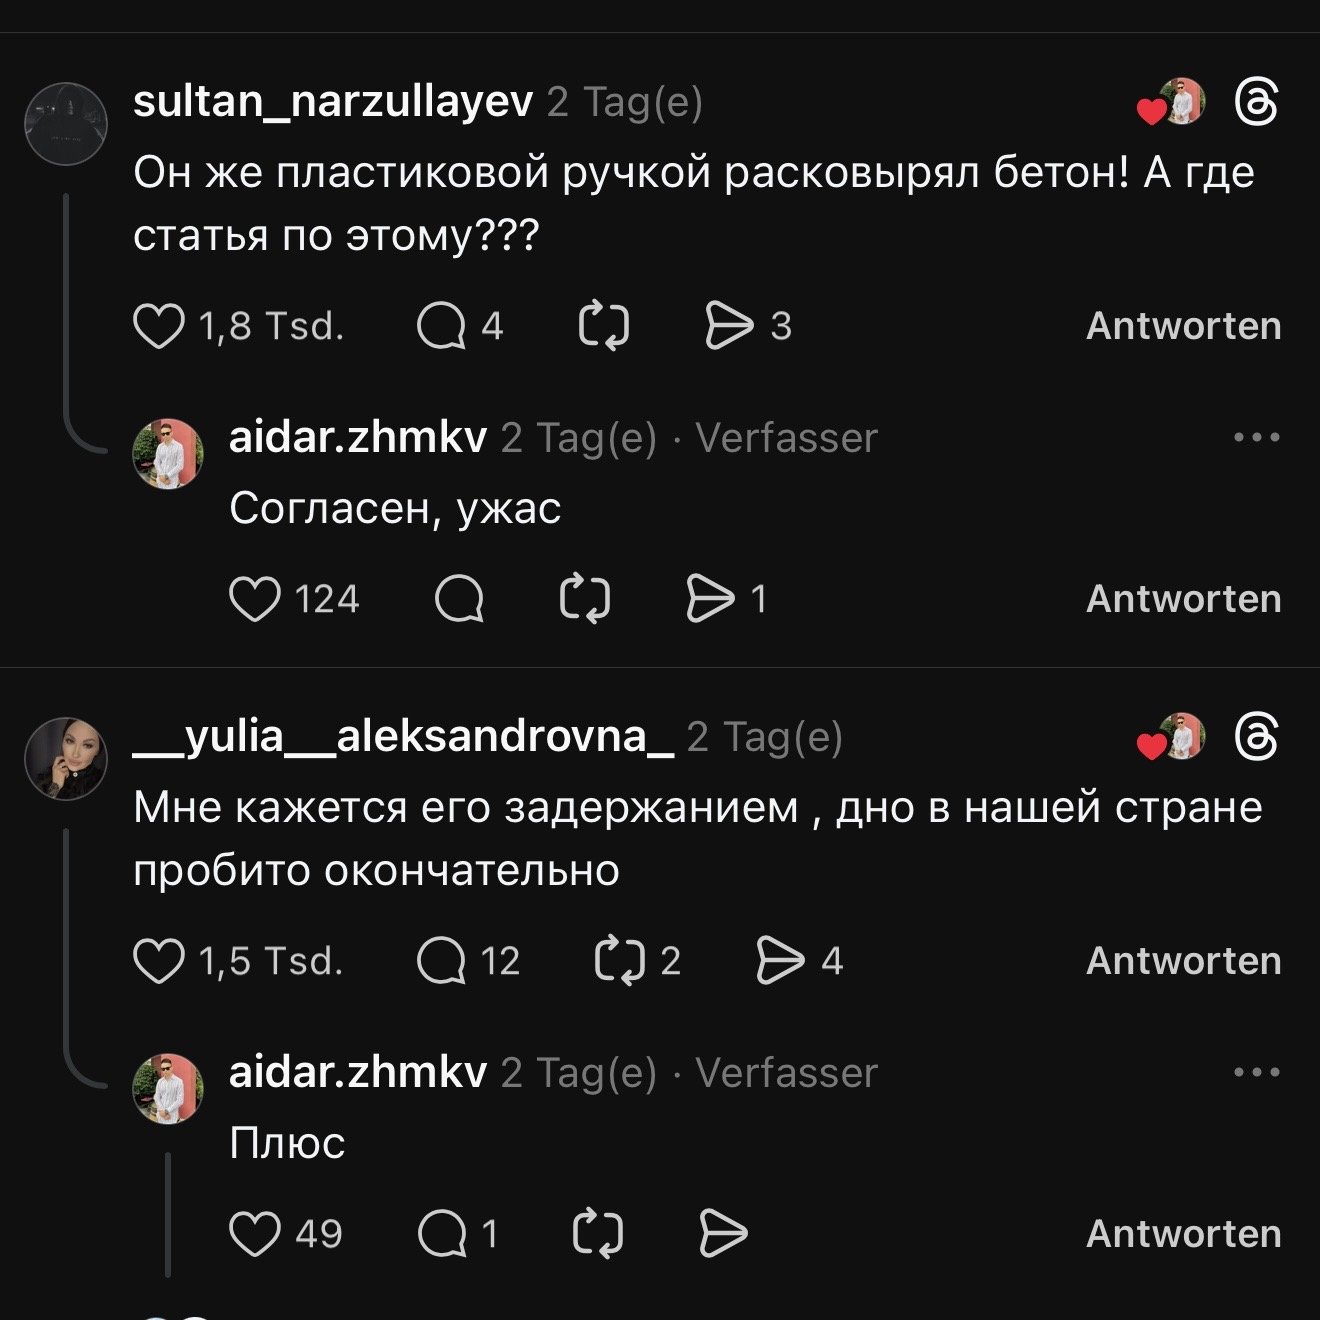Open replies on sultan_narzullayev's comment
1320x1320 pixels.
441,326
